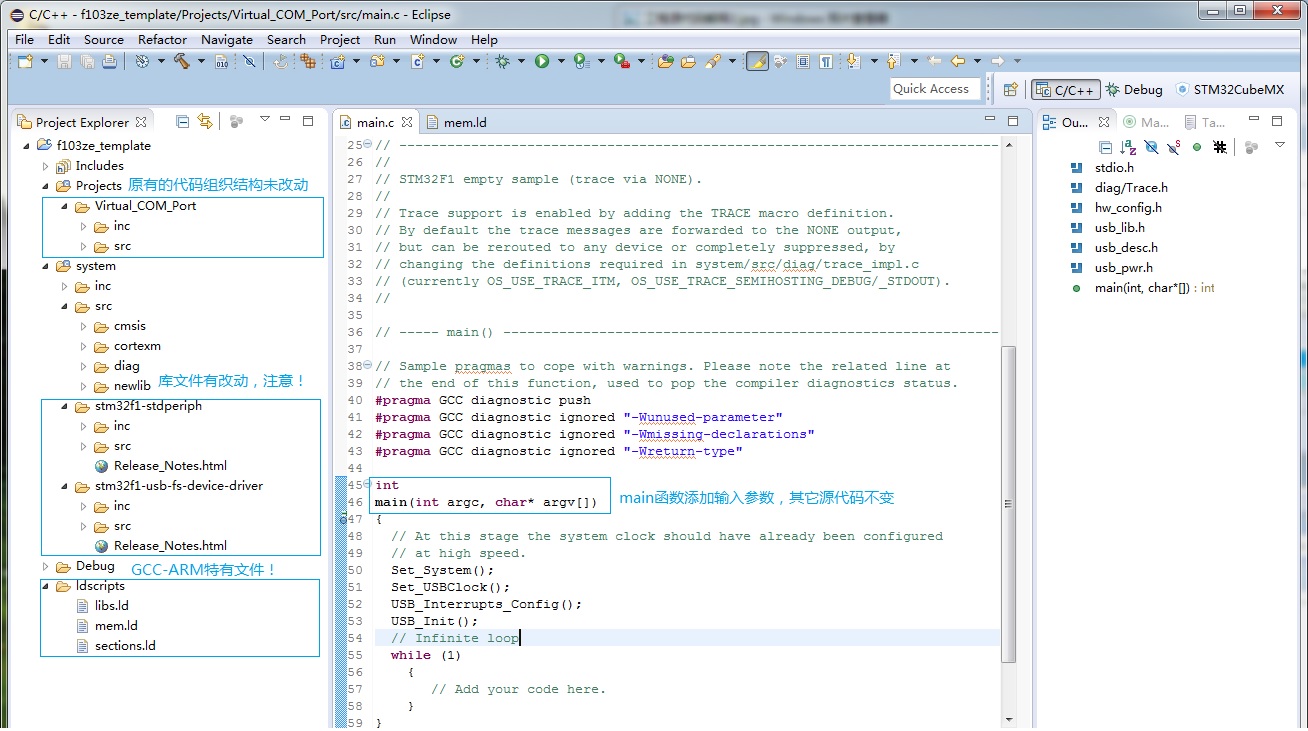Switch to STM32CubeMX perspective
The image size is (1308, 731).
pos(1230,89)
